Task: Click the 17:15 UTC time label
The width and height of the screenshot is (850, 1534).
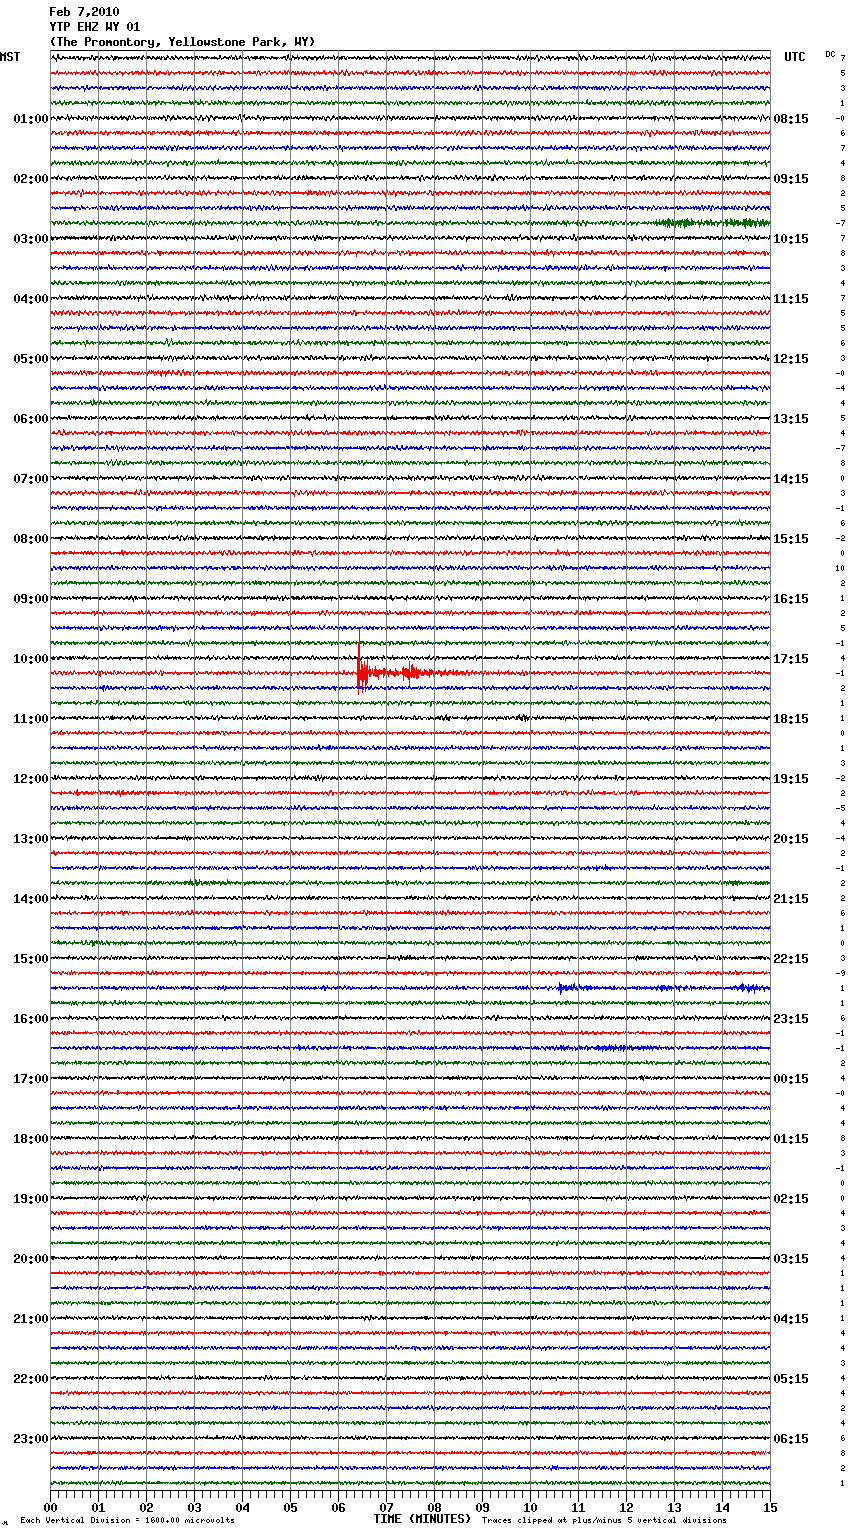Action: [x=791, y=659]
